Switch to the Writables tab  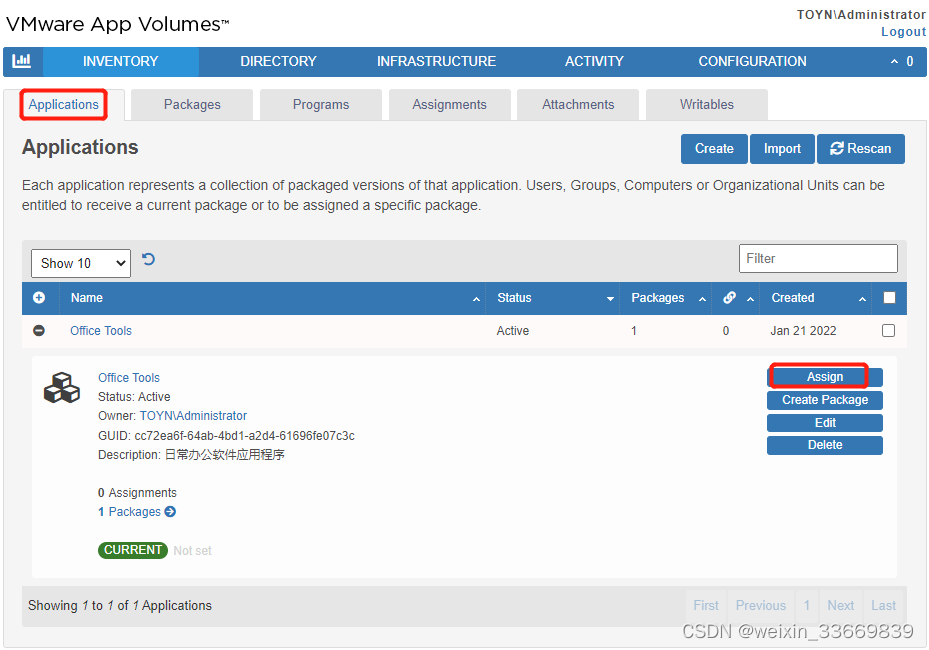click(x=706, y=105)
